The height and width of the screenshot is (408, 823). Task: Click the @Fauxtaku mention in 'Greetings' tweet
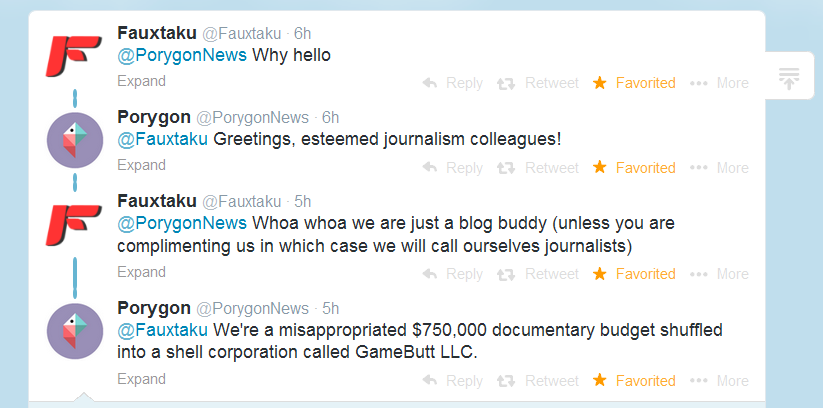tap(162, 140)
